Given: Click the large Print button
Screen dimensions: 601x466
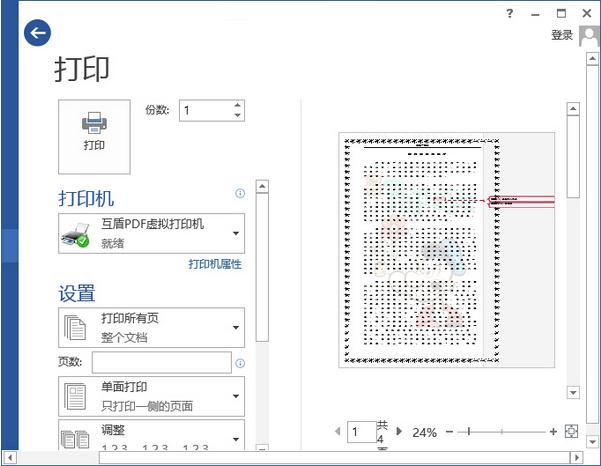Looking at the screenshot, I should (x=94, y=137).
